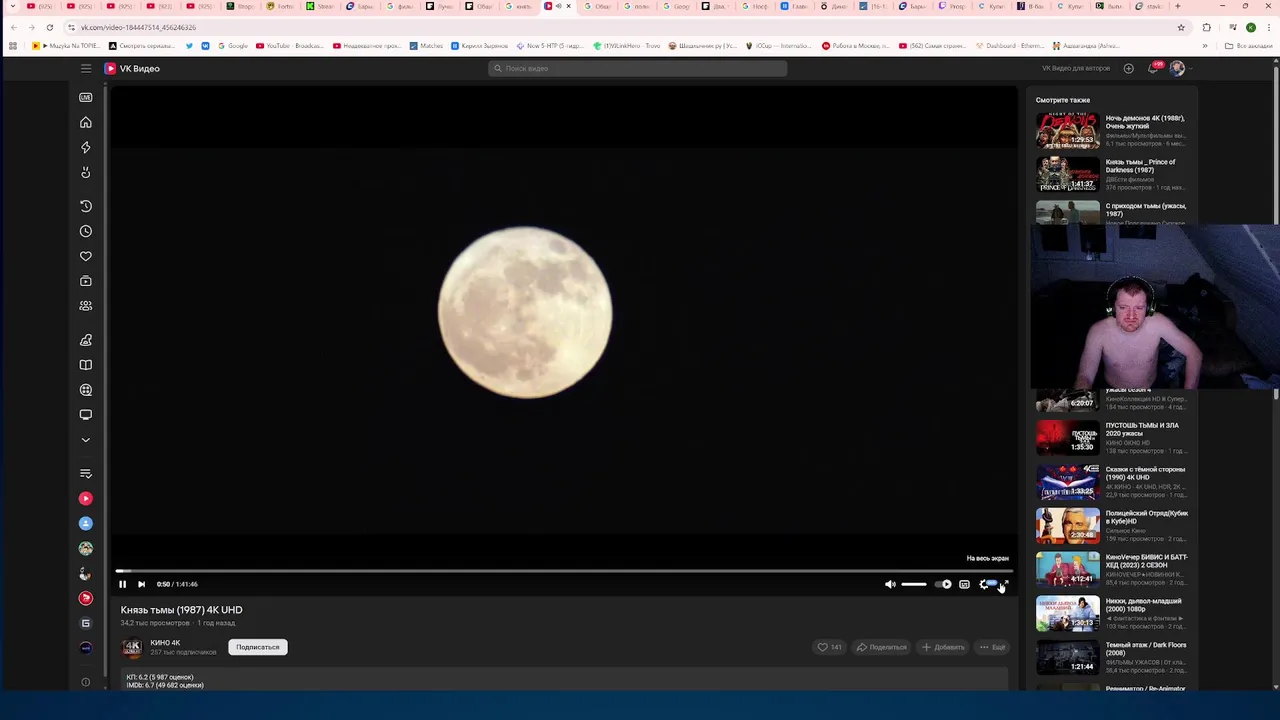Screen dimensions: 1280x720
Task: Open the browser extensions puzzle icon
Action: (1206, 27)
